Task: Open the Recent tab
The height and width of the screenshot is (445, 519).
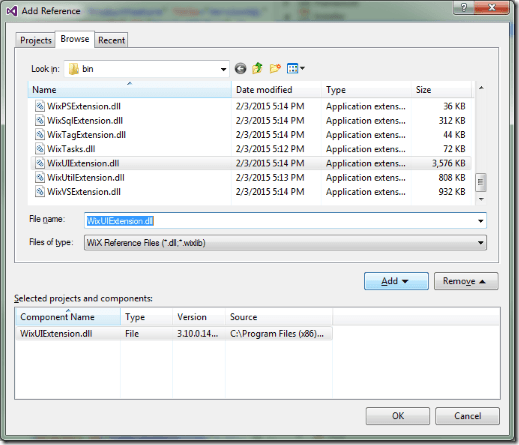Action: tap(111, 40)
